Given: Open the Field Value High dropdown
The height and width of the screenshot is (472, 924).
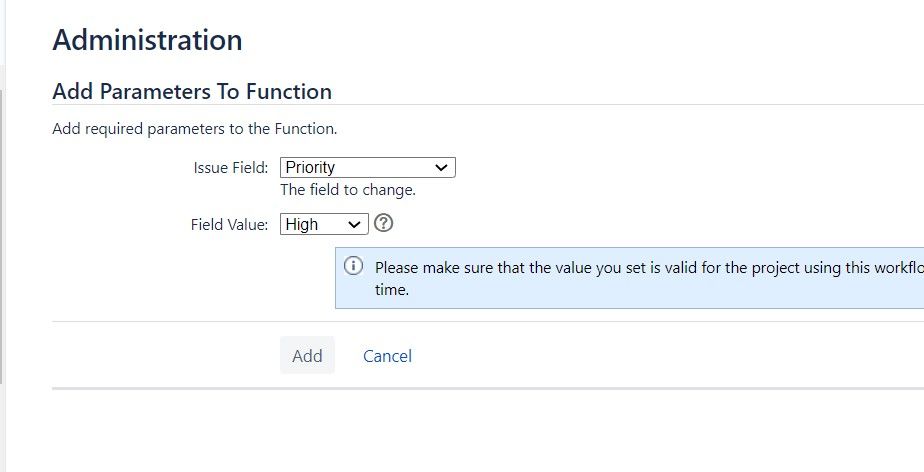Looking at the screenshot, I should coord(324,224).
